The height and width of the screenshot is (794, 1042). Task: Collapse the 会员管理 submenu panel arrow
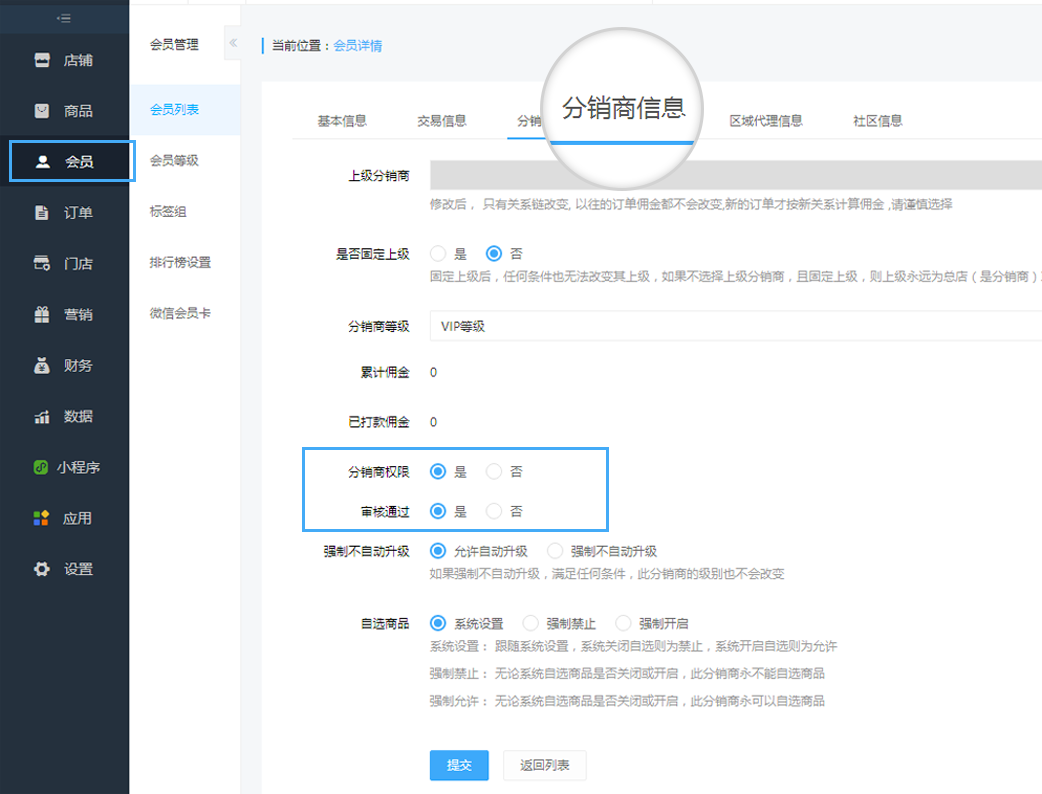coord(233,43)
